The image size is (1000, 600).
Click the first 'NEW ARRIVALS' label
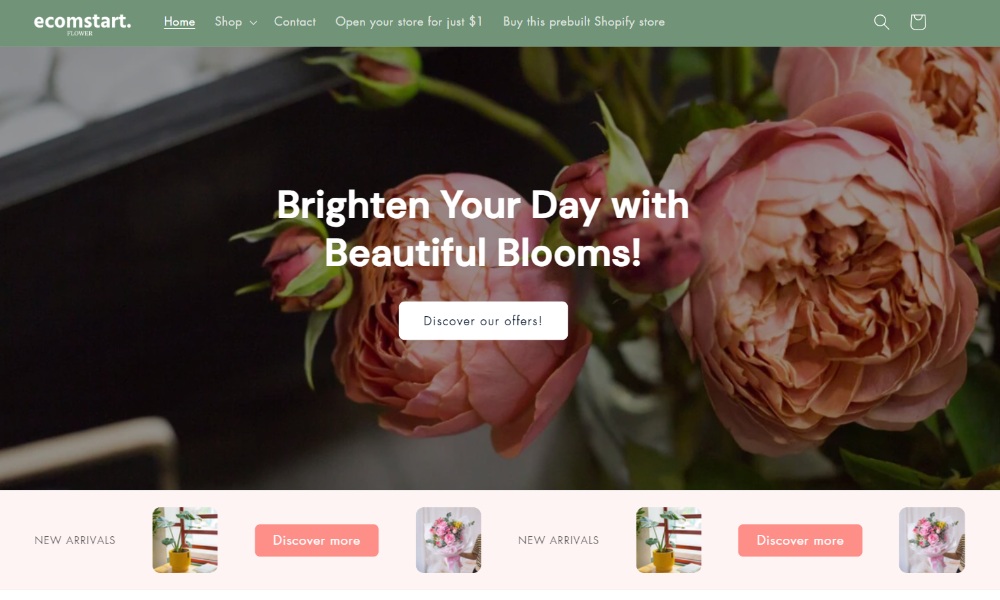75,540
